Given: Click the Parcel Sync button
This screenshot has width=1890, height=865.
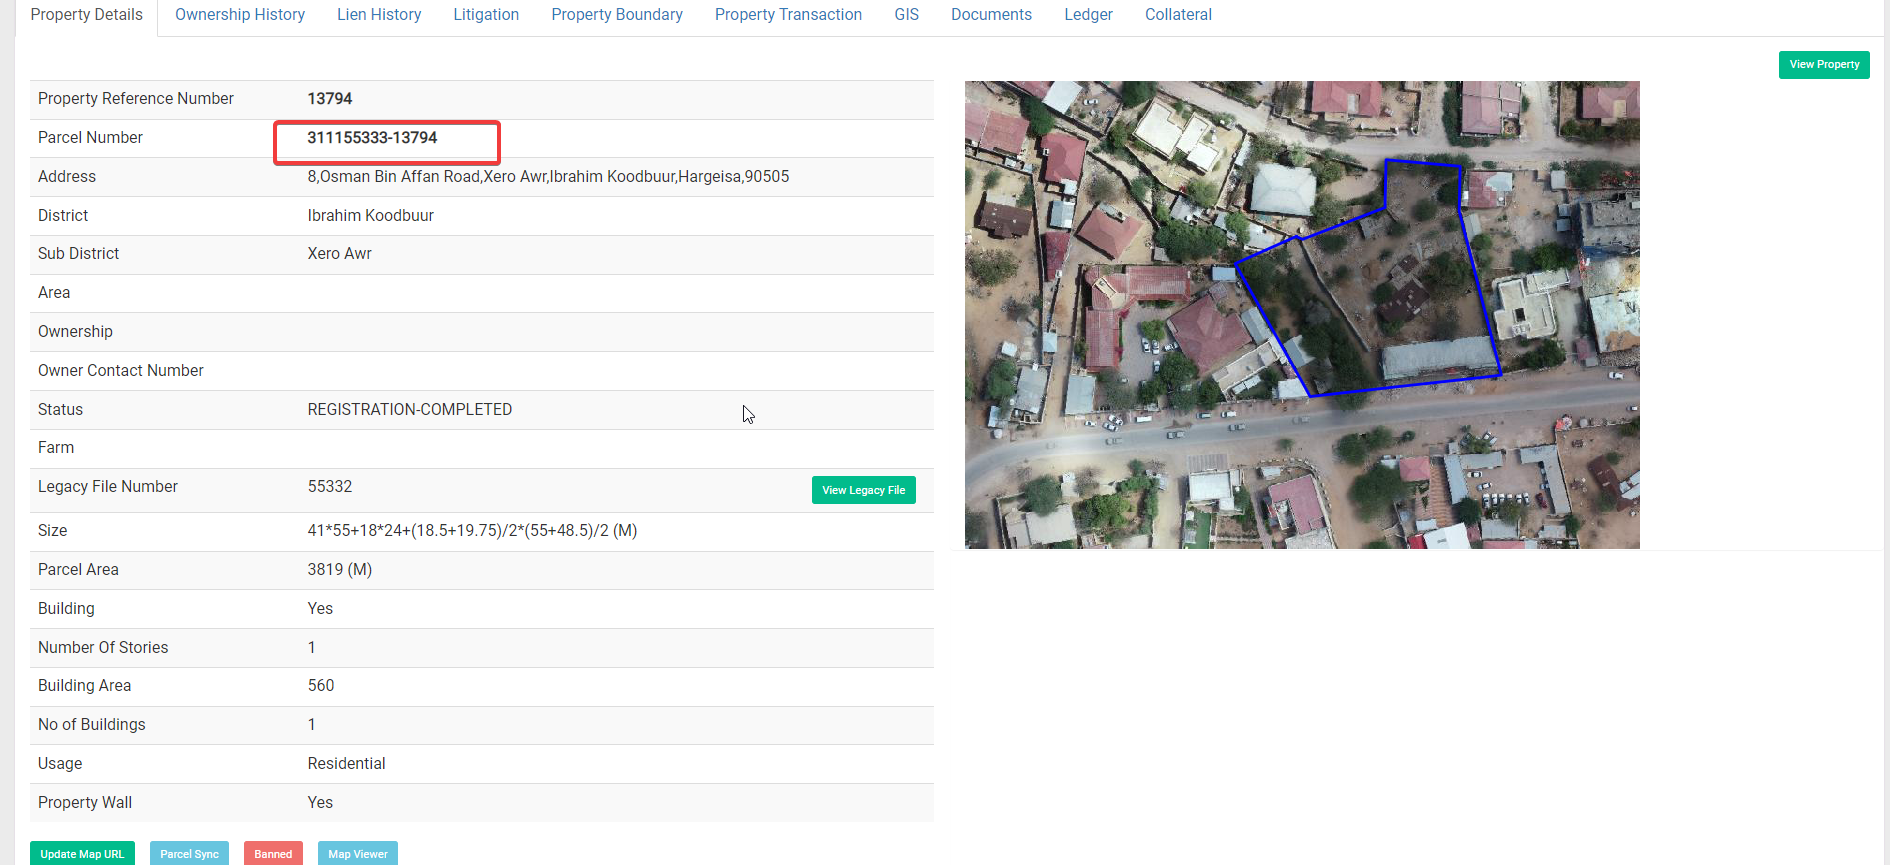Looking at the screenshot, I should pos(189,853).
